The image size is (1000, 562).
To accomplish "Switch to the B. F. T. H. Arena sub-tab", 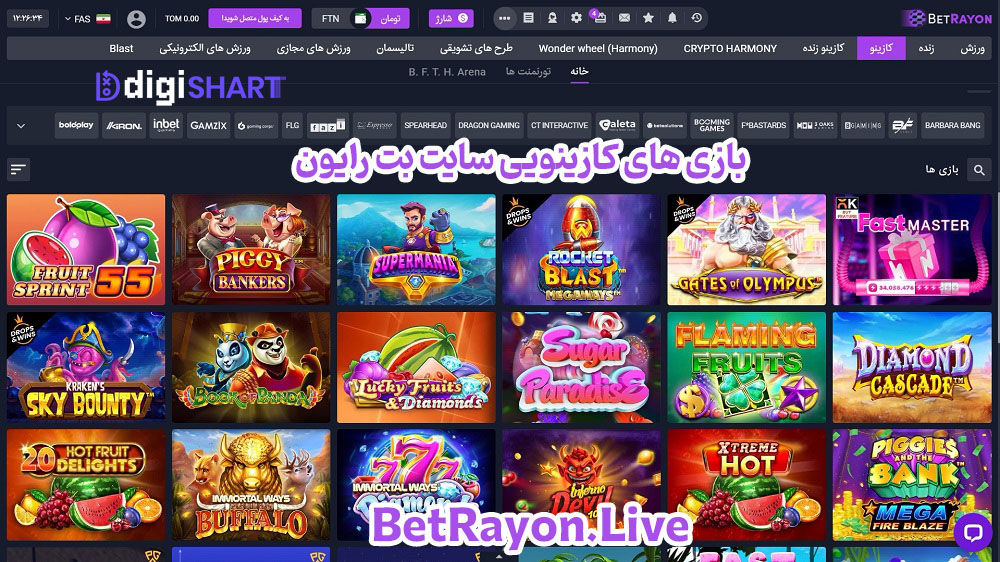I will pos(447,72).
